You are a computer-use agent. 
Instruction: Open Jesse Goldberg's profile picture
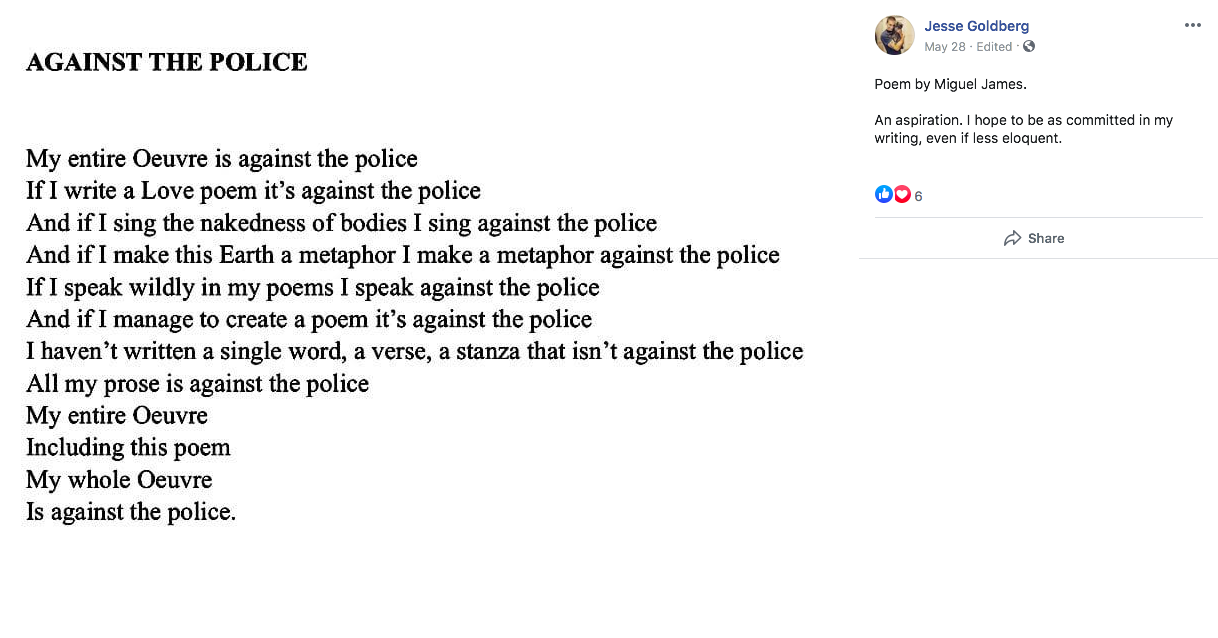[894, 35]
